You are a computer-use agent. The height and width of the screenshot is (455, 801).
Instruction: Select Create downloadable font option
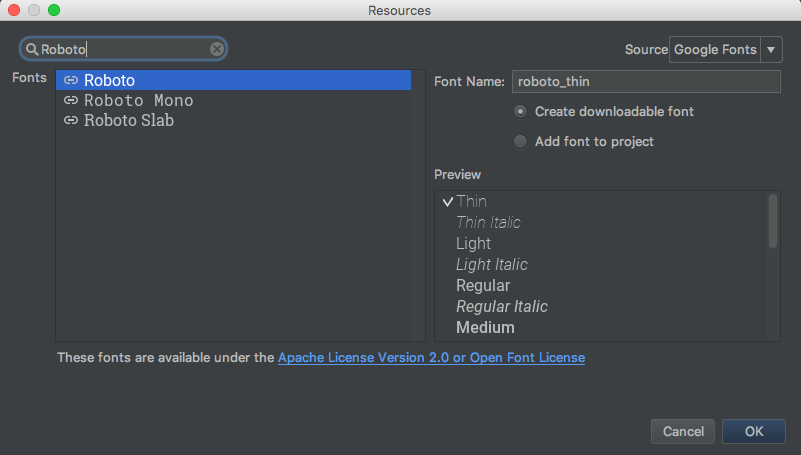520,111
